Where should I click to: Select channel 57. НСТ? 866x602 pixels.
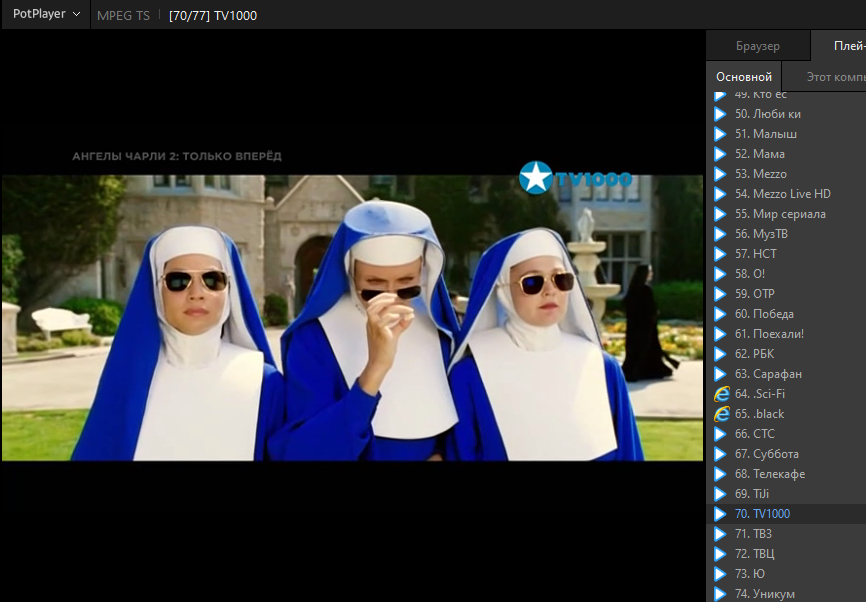[786, 254]
